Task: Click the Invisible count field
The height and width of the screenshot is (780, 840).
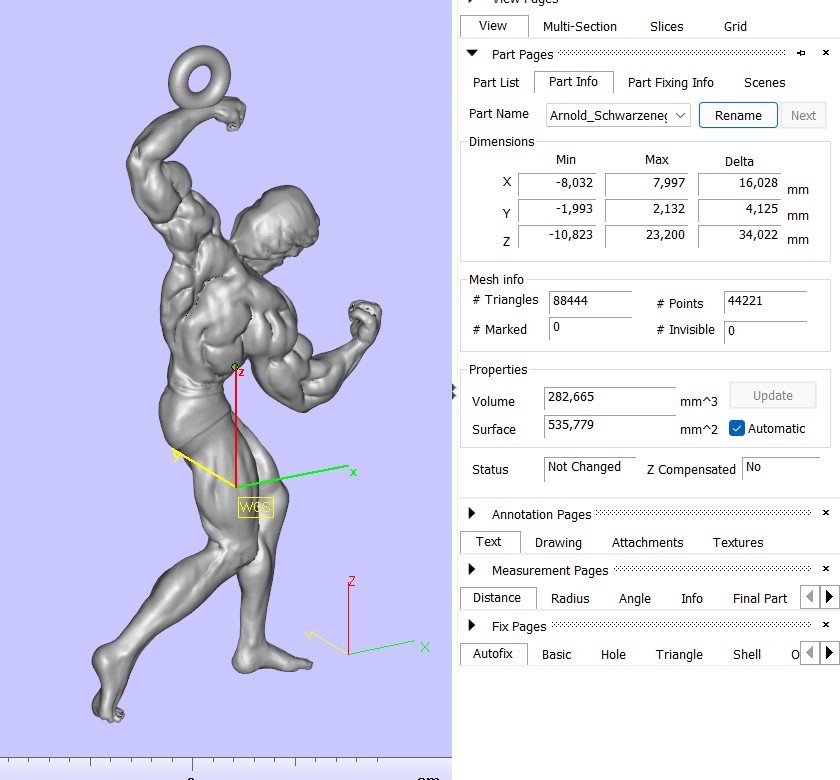Action: (765, 331)
